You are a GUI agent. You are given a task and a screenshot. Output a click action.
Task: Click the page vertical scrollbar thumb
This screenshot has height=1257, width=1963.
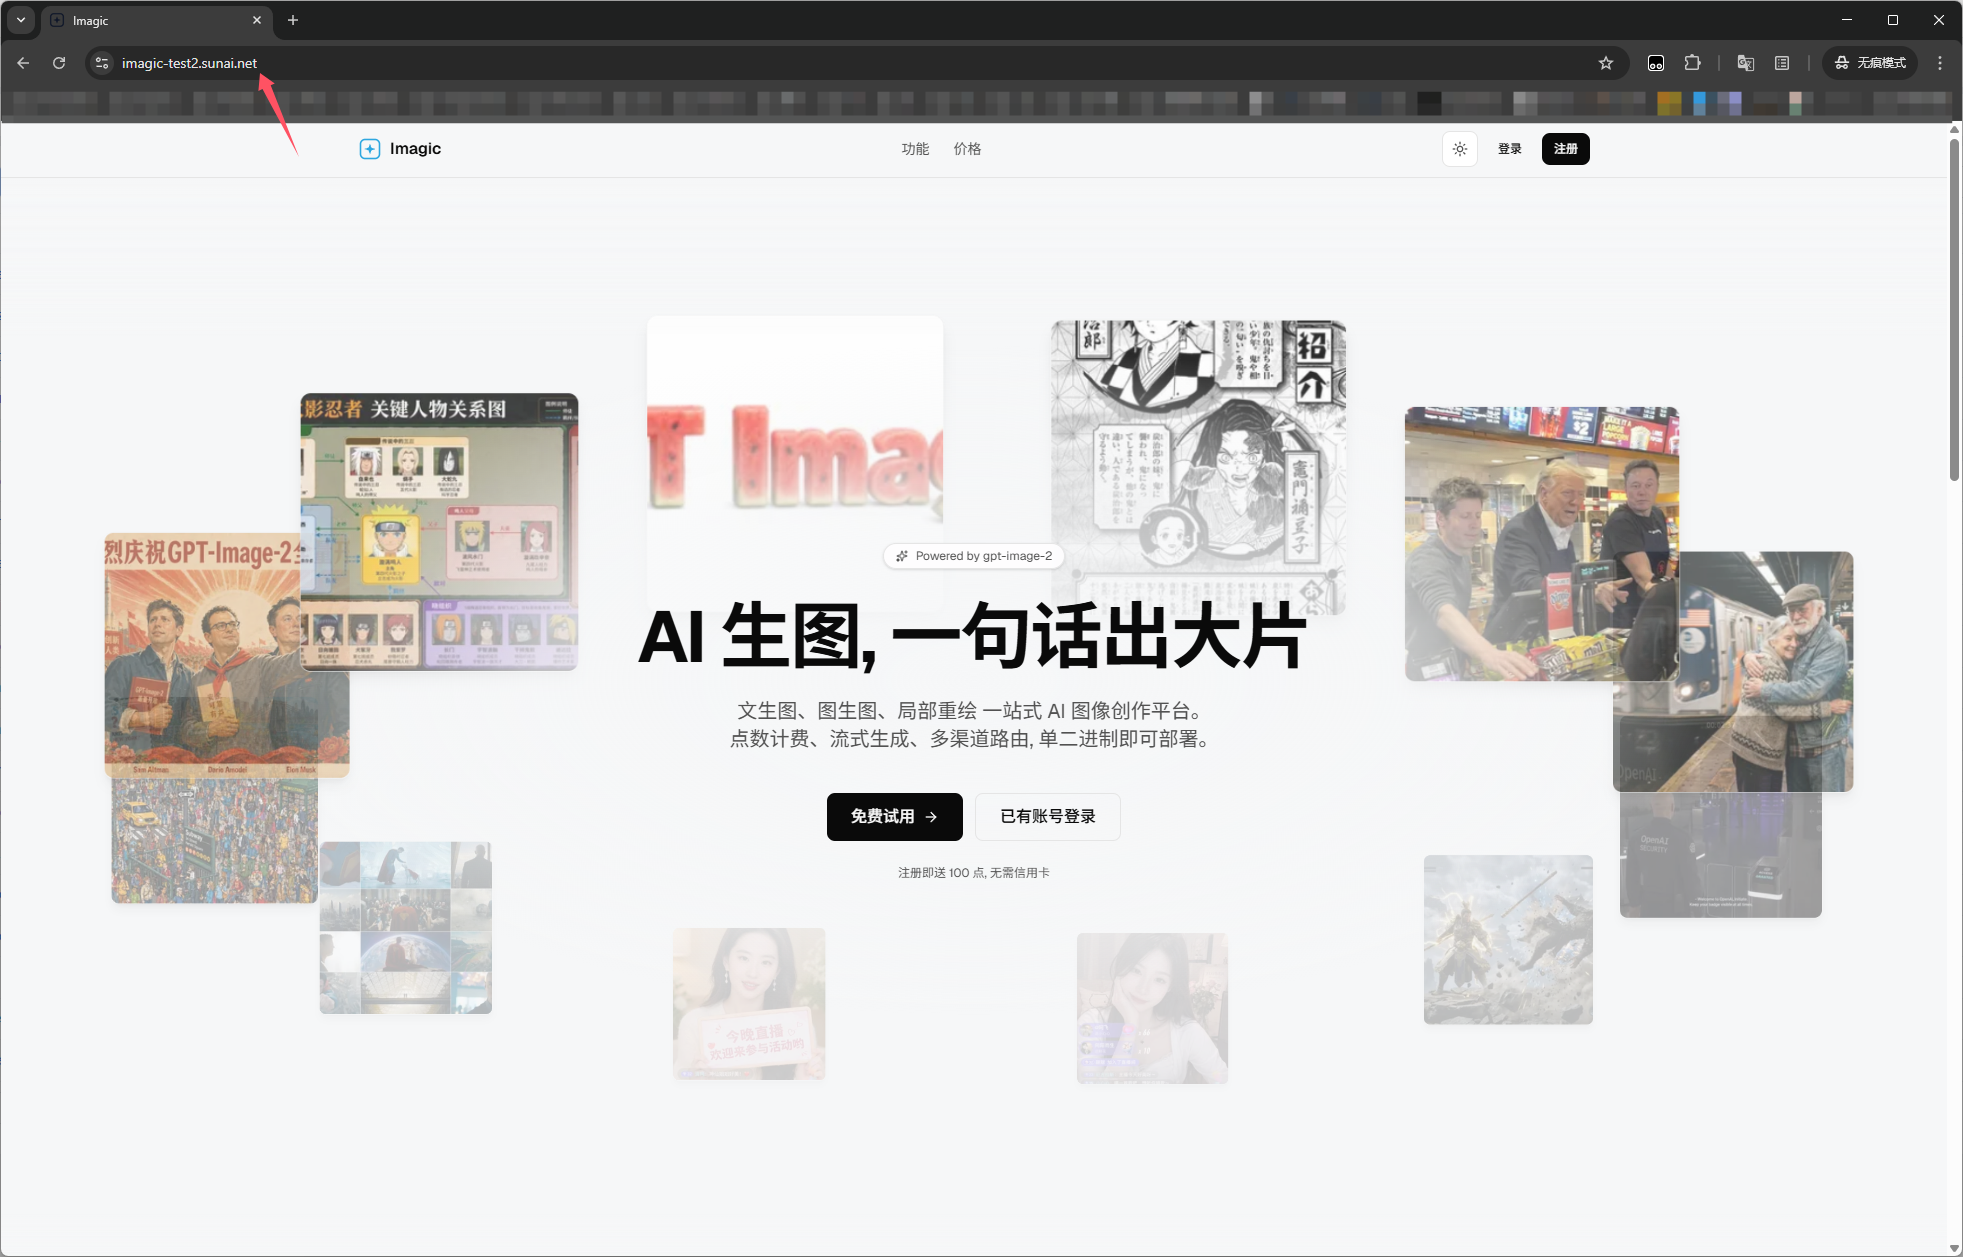(x=1954, y=310)
